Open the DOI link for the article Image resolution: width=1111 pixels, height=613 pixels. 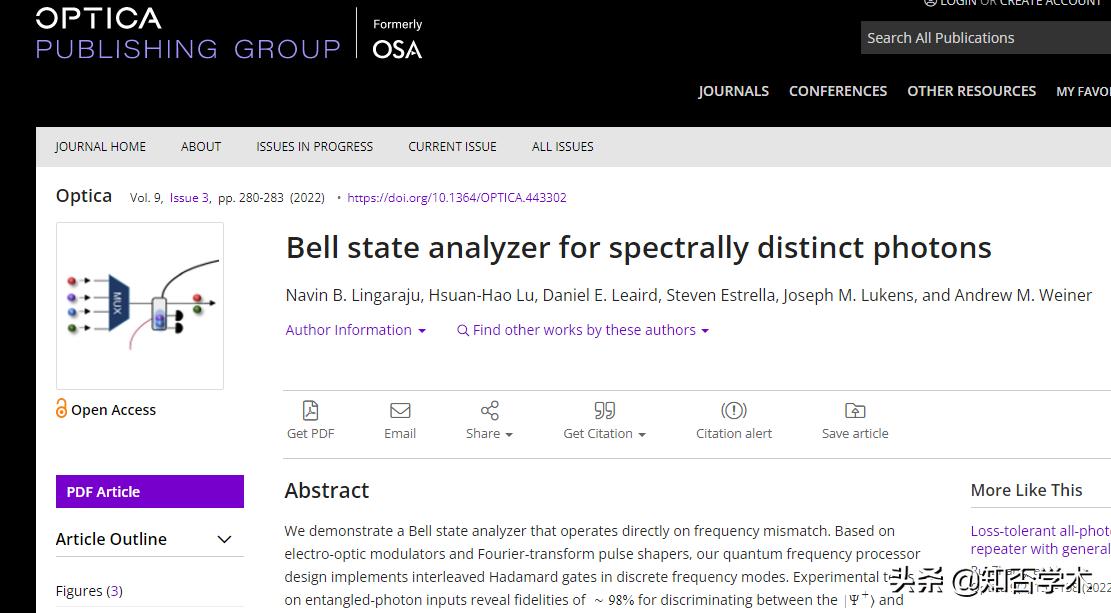pos(457,198)
